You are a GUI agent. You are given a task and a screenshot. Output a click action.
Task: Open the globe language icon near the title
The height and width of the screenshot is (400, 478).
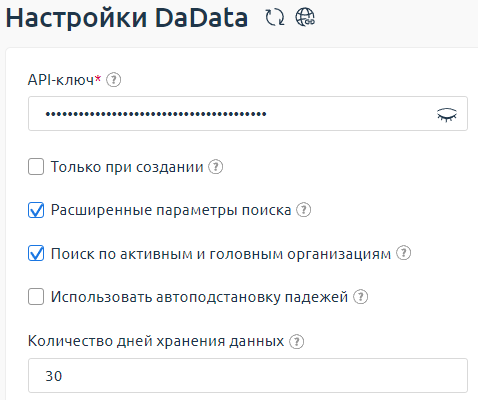click(305, 17)
